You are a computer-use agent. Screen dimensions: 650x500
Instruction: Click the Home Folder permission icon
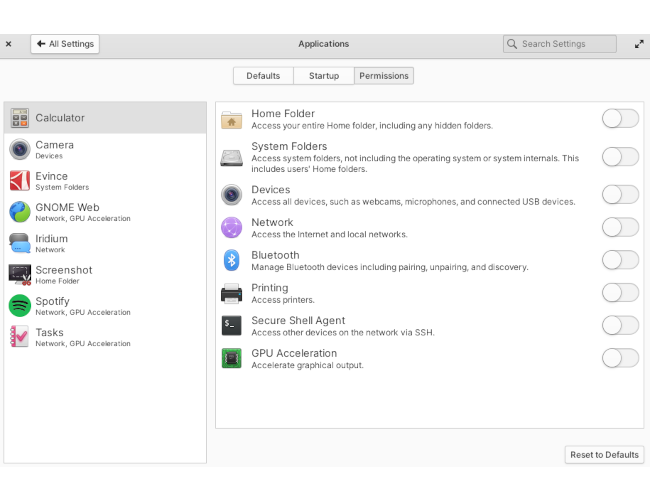point(231,120)
